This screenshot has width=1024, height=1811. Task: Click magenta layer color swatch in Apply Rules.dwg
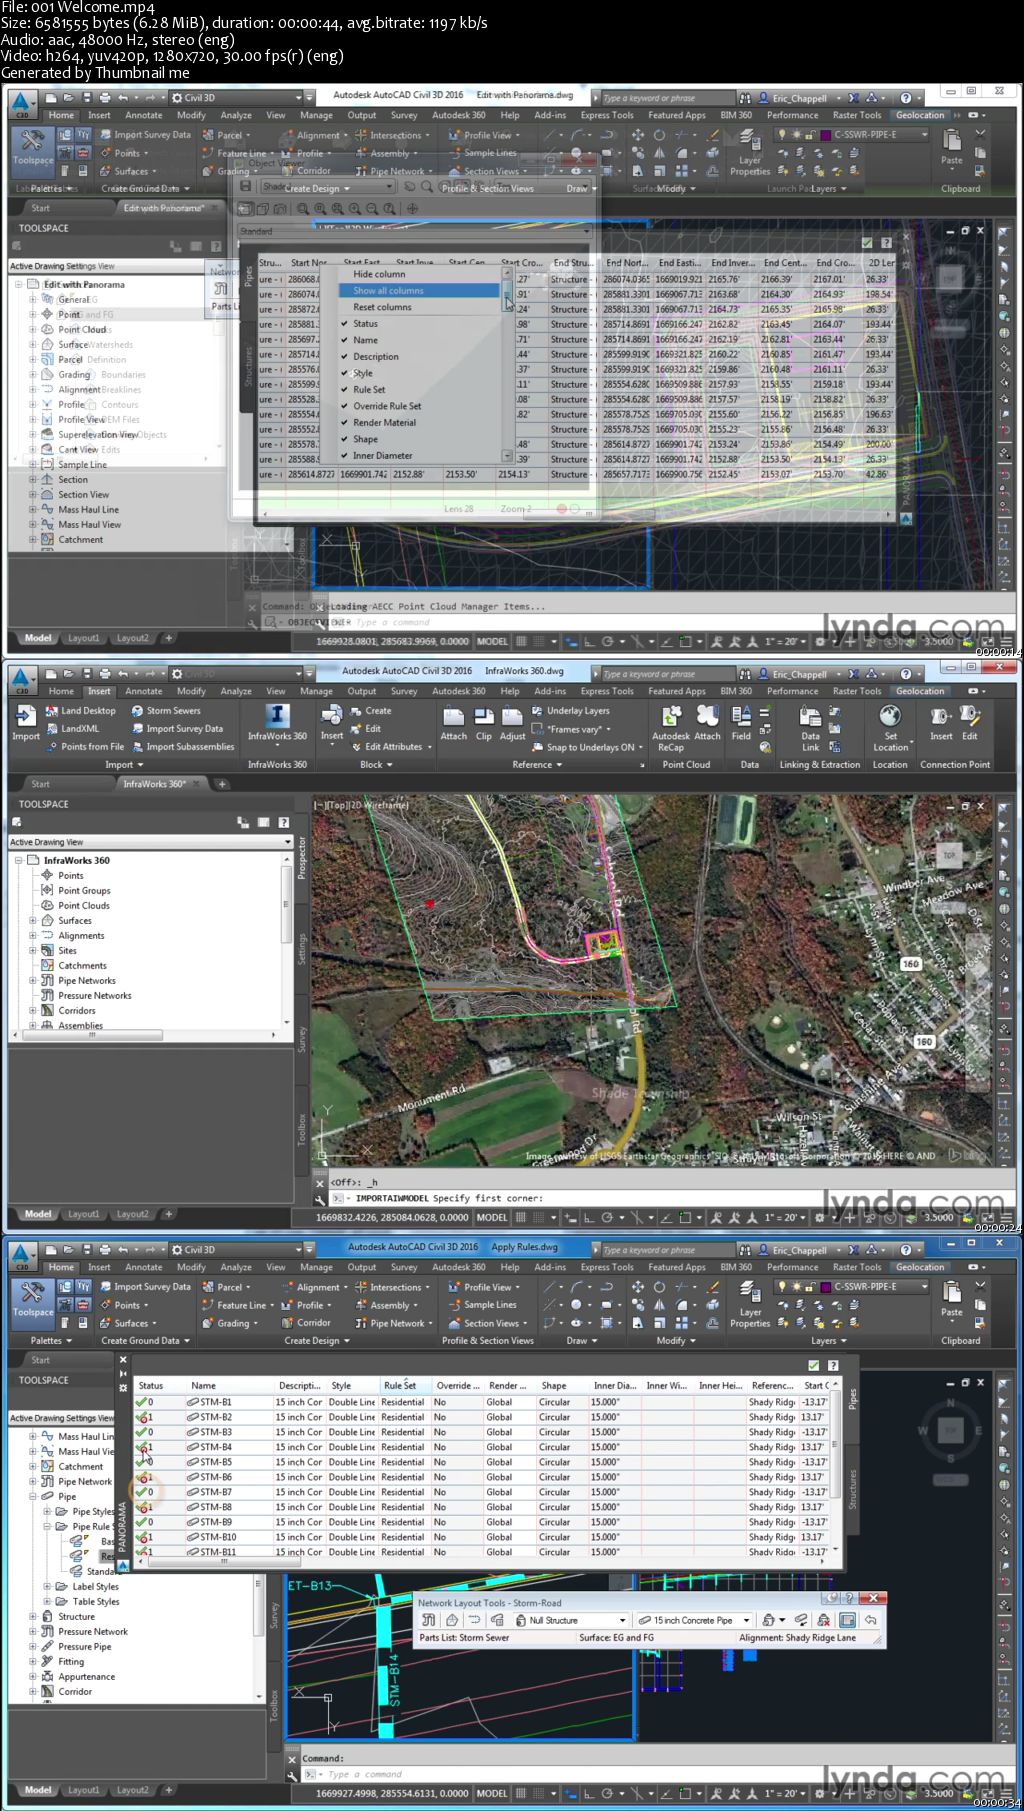826,1287
